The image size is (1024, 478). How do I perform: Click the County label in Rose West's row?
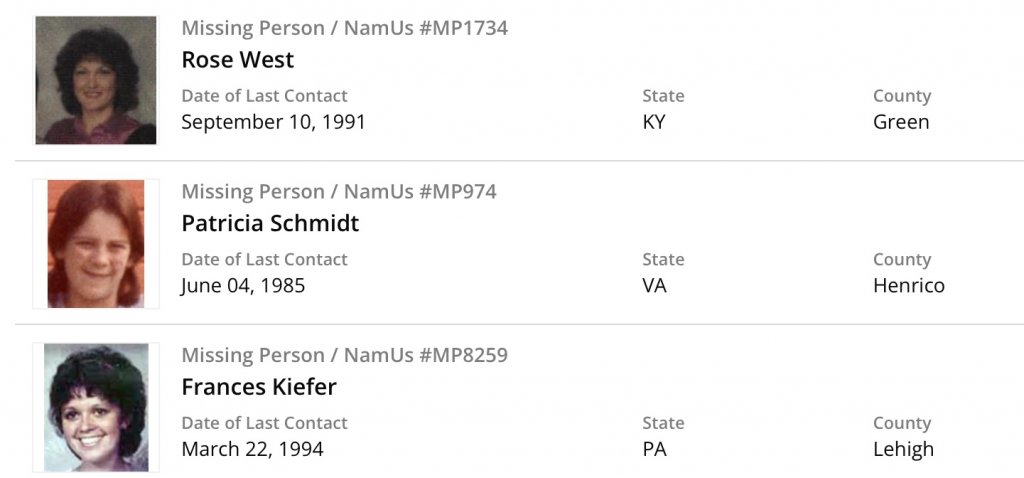(901, 96)
